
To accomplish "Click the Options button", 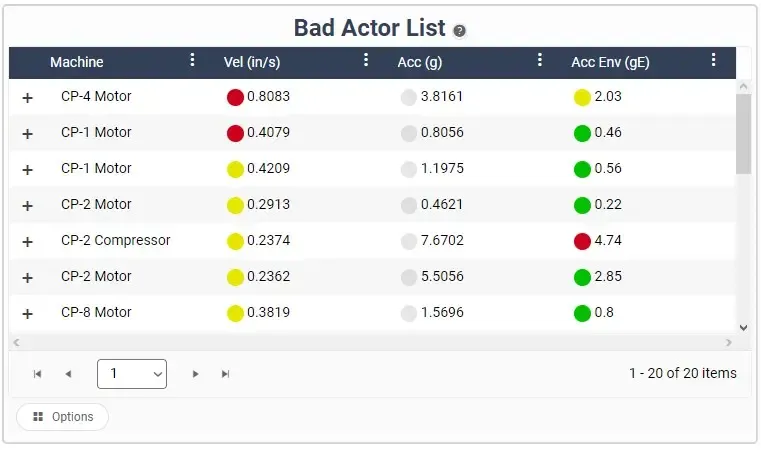I will coord(62,417).
